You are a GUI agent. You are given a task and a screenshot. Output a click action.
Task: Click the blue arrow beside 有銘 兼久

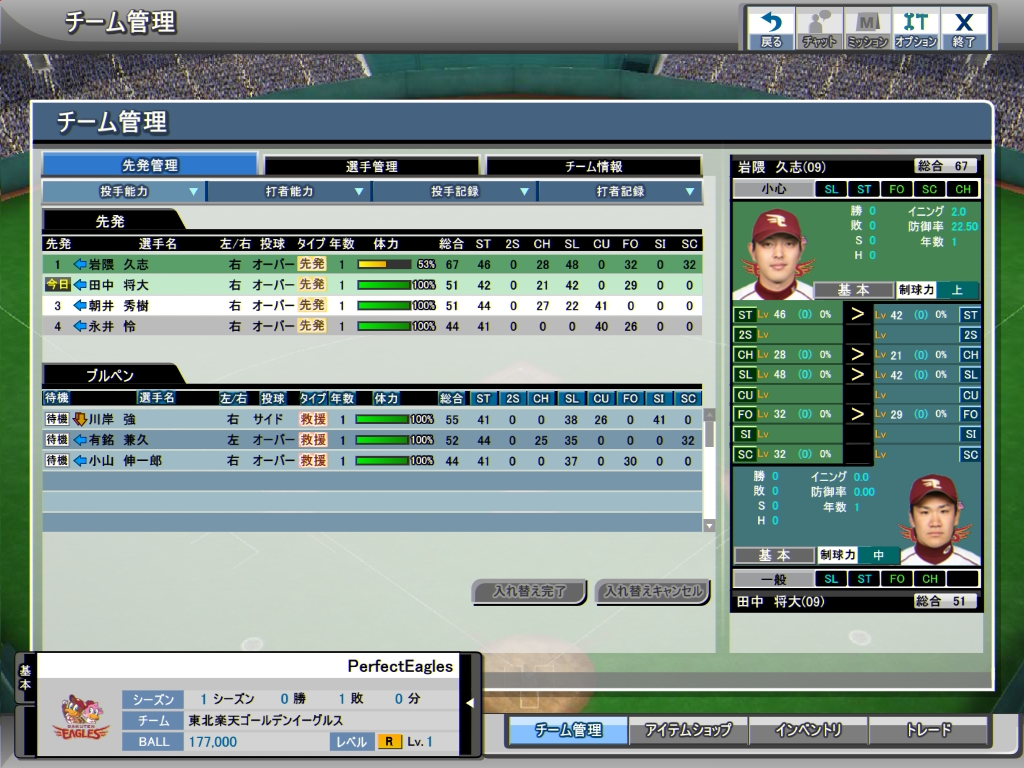tap(81, 440)
